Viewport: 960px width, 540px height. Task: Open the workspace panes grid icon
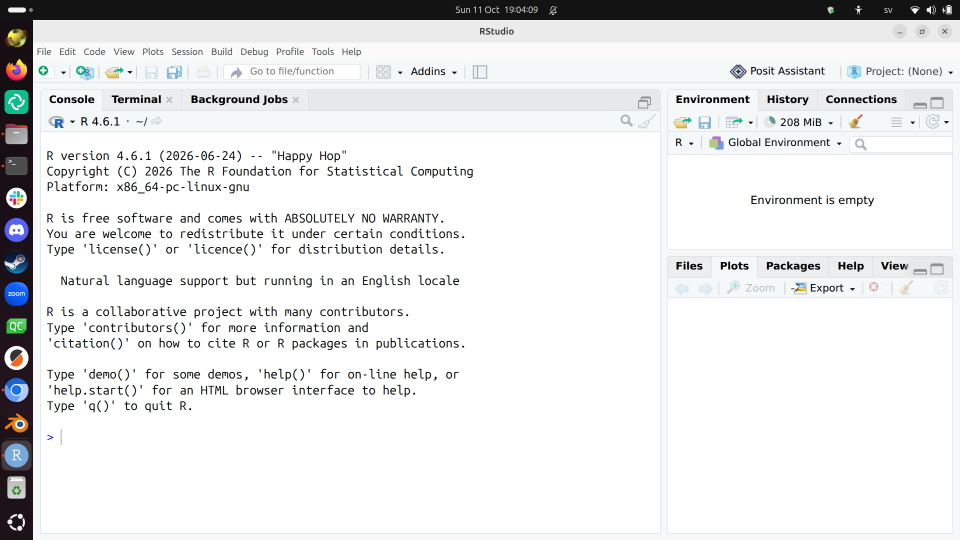[x=383, y=72]
